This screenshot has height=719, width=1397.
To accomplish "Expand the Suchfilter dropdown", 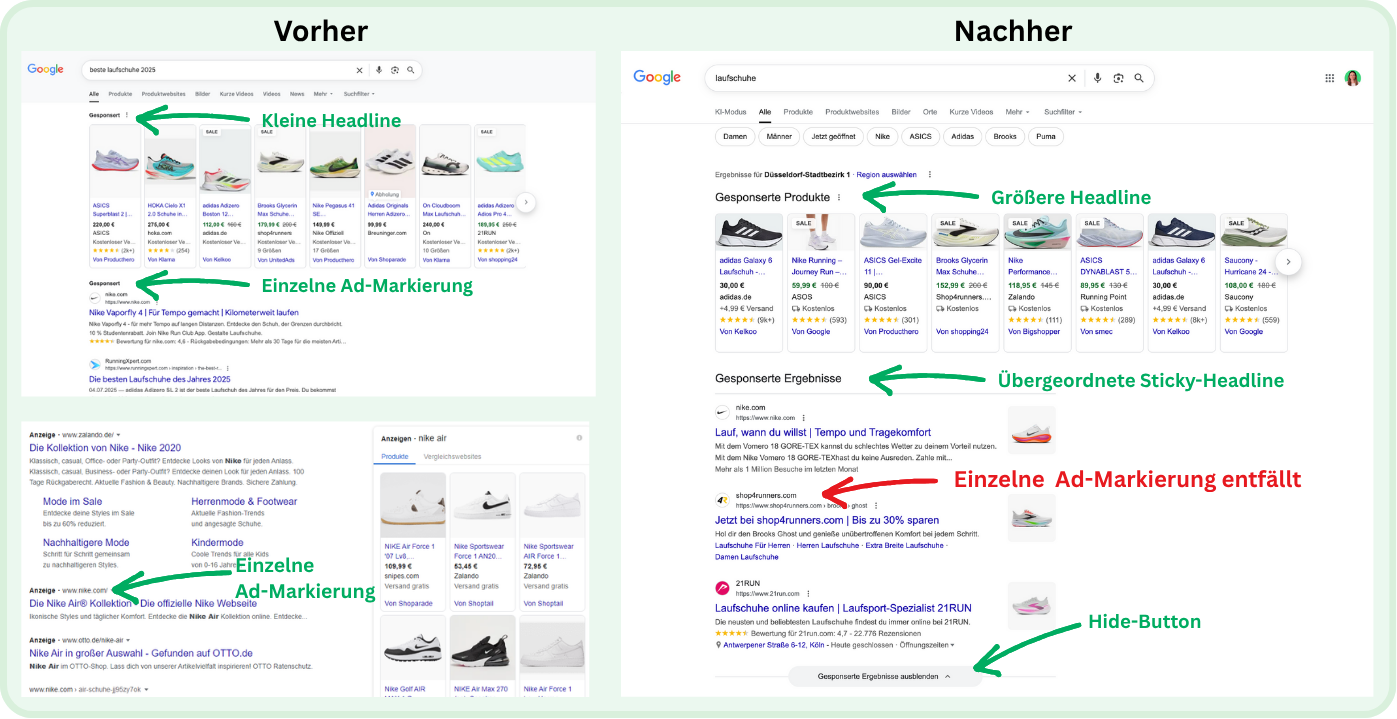I will (1062, 111).
